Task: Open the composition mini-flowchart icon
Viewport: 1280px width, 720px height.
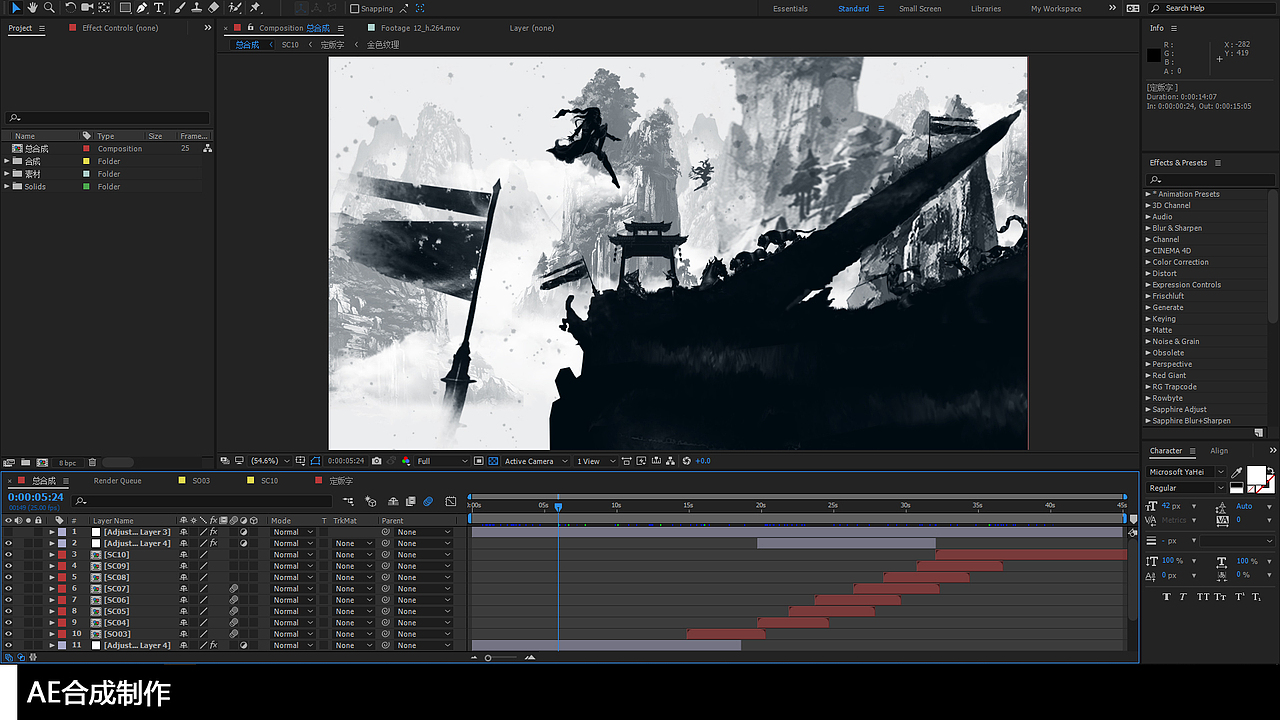Action: [x=348, y=501]
